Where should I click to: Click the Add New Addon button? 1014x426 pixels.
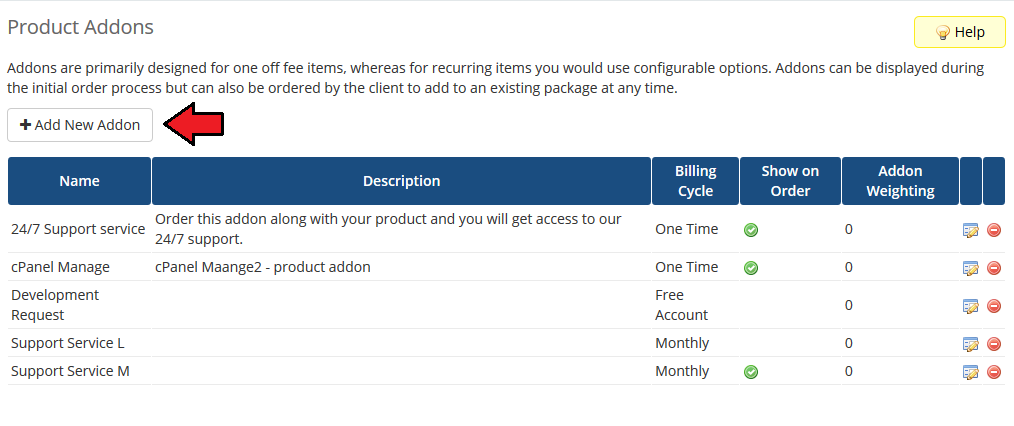80,125
